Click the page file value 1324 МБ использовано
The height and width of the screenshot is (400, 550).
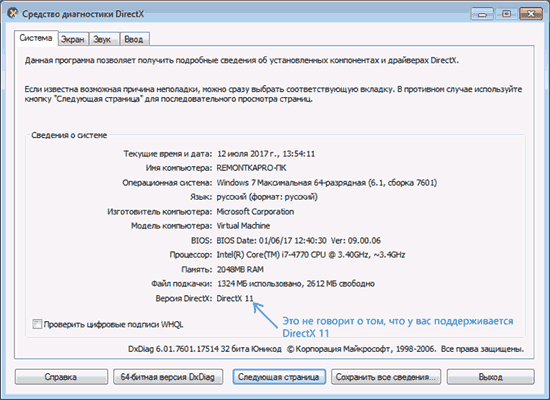coord(296,284)
